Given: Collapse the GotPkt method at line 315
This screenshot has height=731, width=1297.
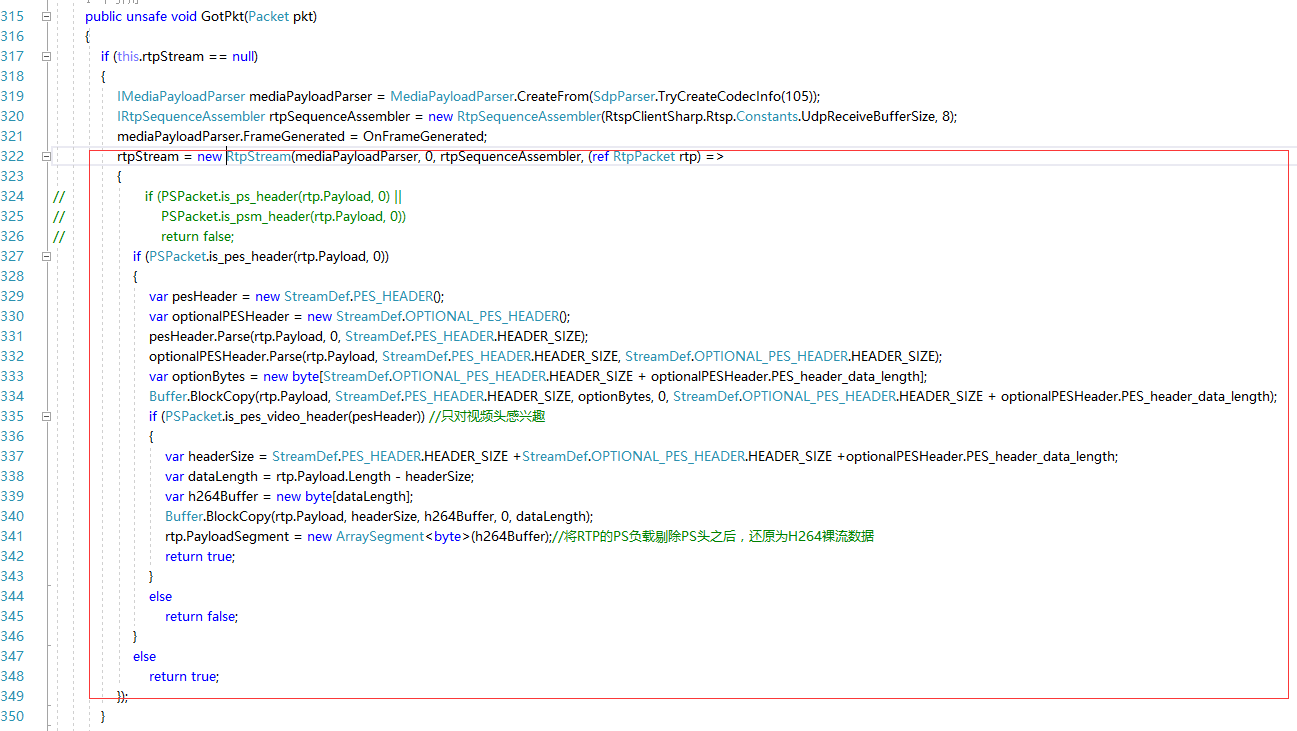Looking at the screenshot, I should [x=46, y=17].
